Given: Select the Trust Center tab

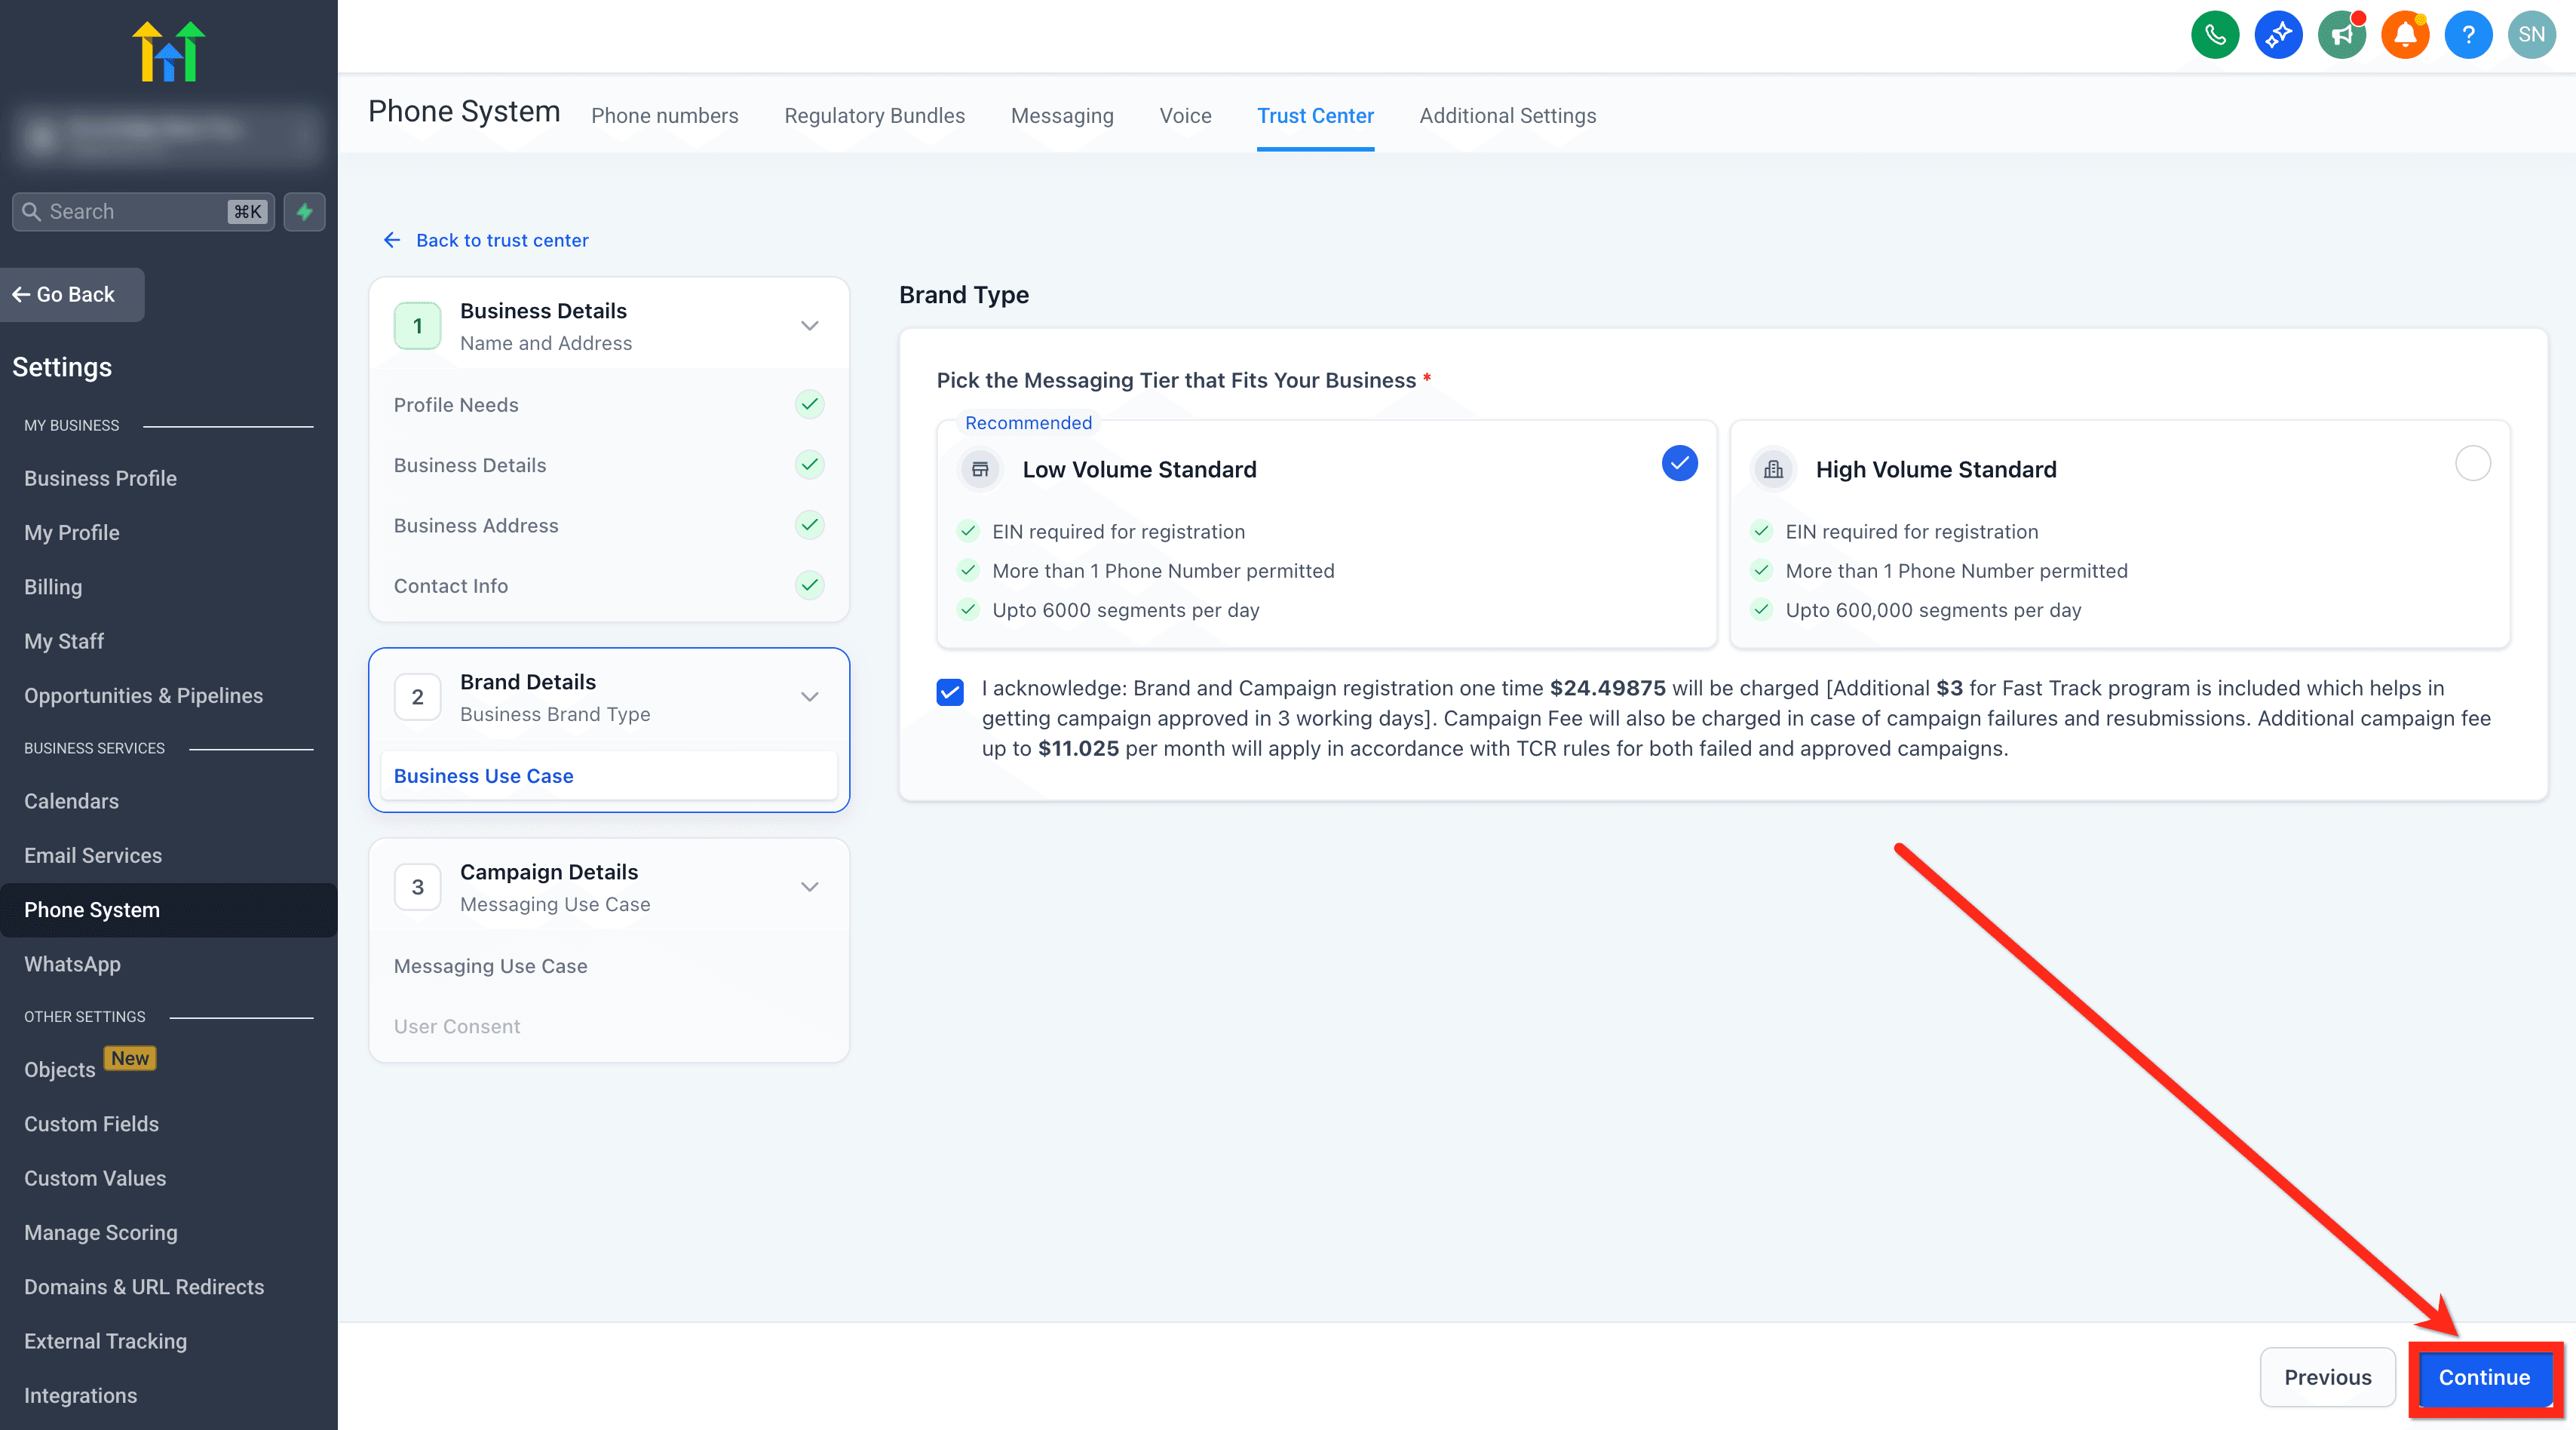Looking at the screenshot, I should pos(1315,116).
